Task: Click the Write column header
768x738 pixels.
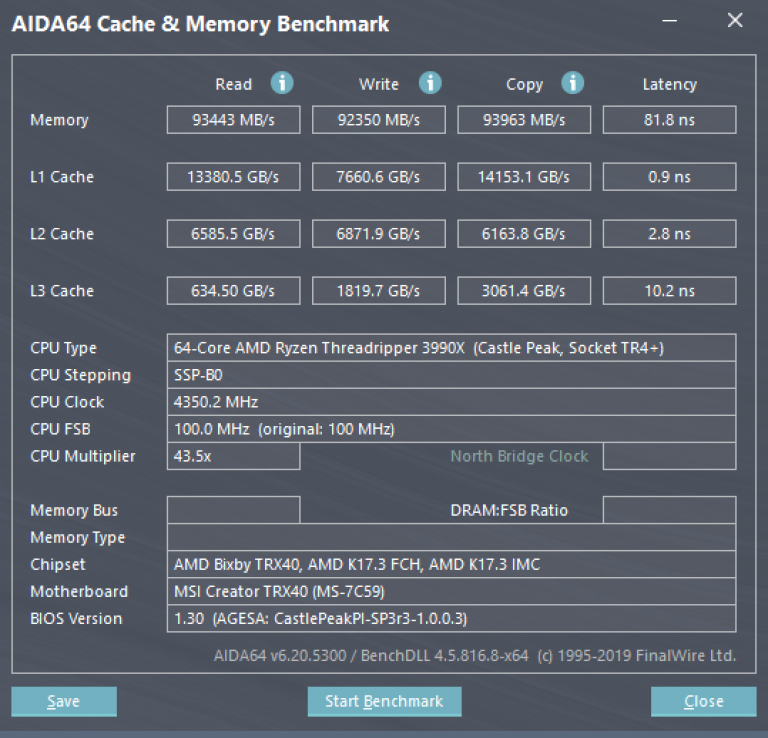Action: pyautogui.click(x=379, y=84)
